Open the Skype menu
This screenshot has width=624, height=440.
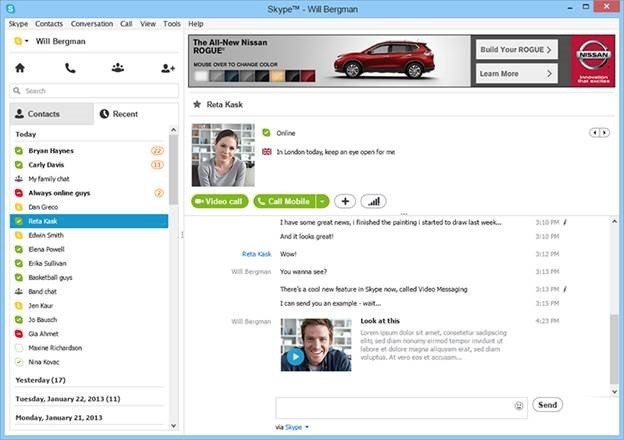pyautogui.click(x=18, y=24)
